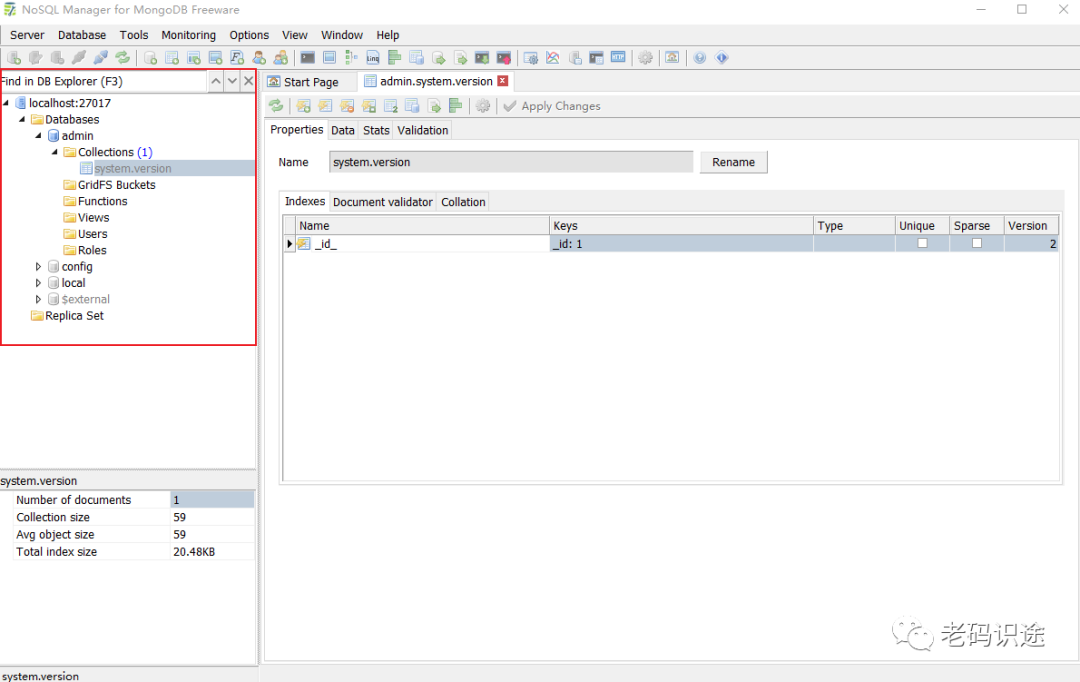This screenshot has width=1080, height=682.
Task: Open the Help menu
Action: pos(388,35)
